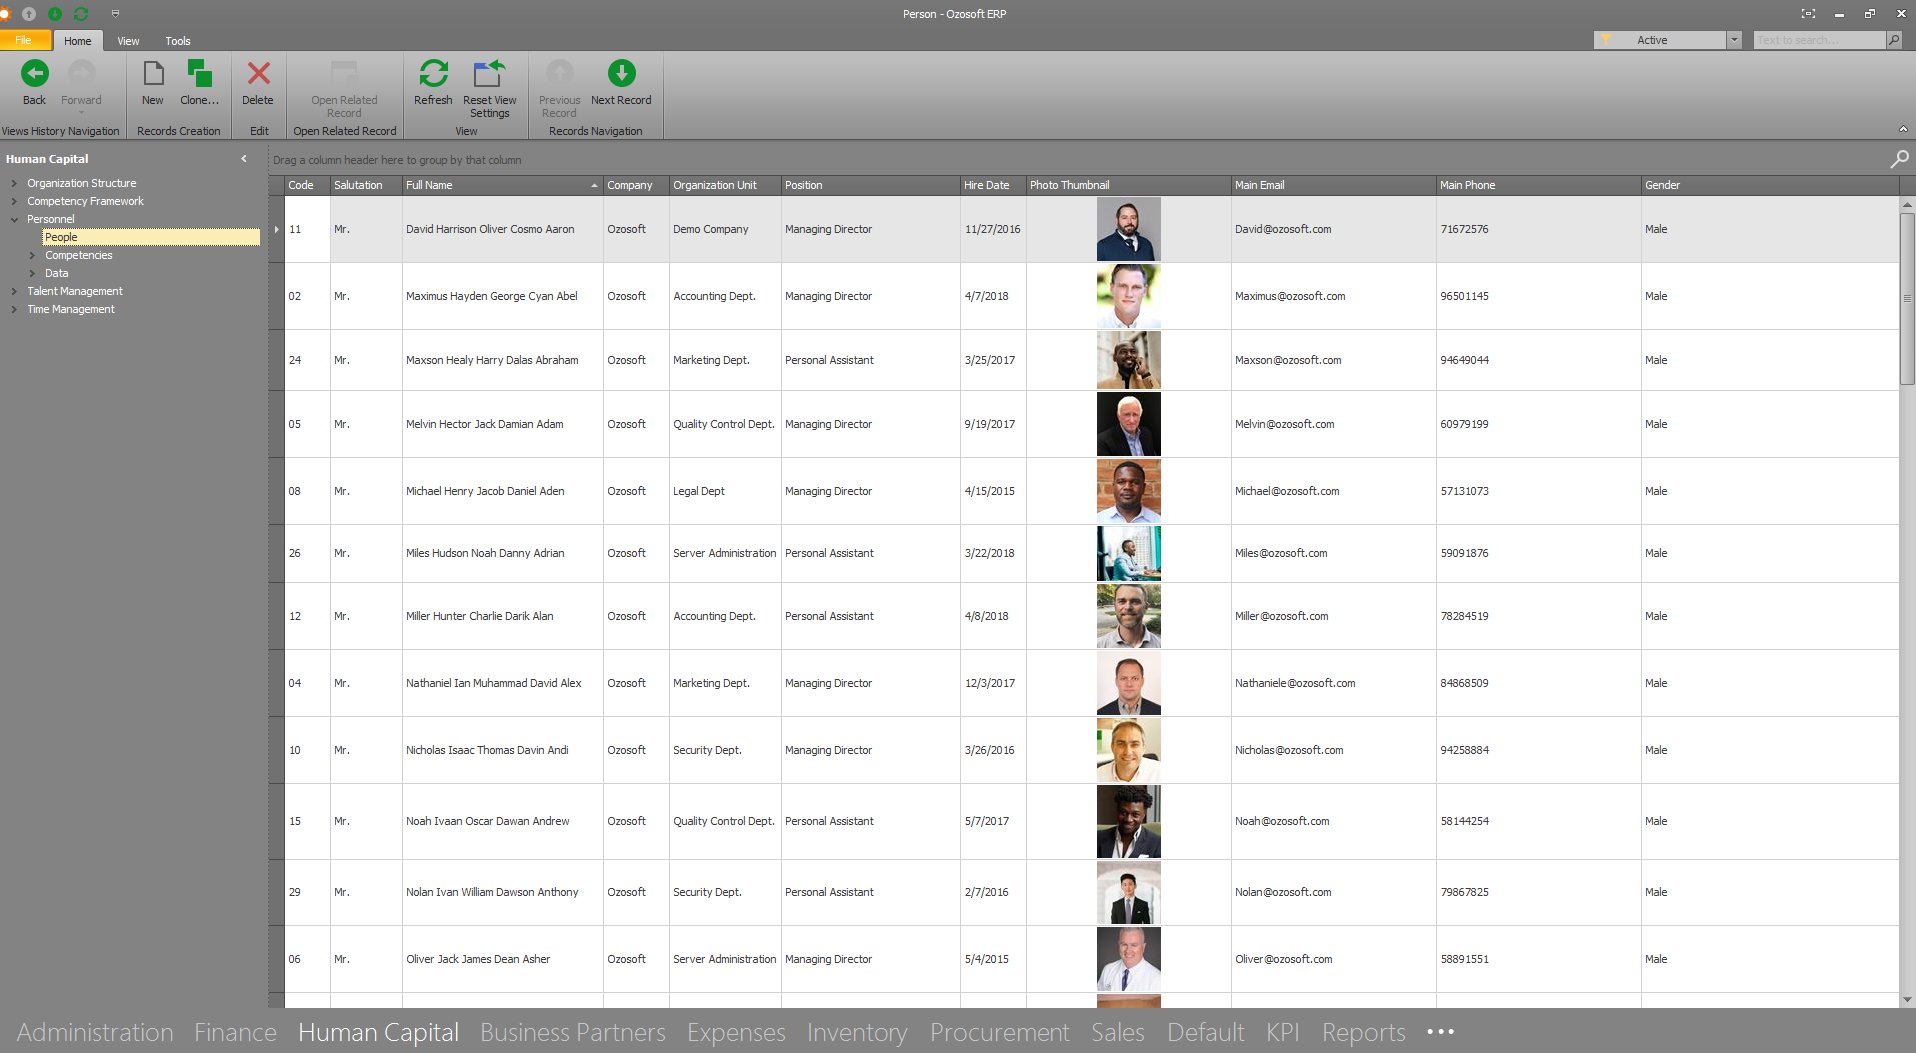Click David Harrison's photo thumbnail
This screenshot has height=1053, width=1916.
click(x=1128, y=229)
